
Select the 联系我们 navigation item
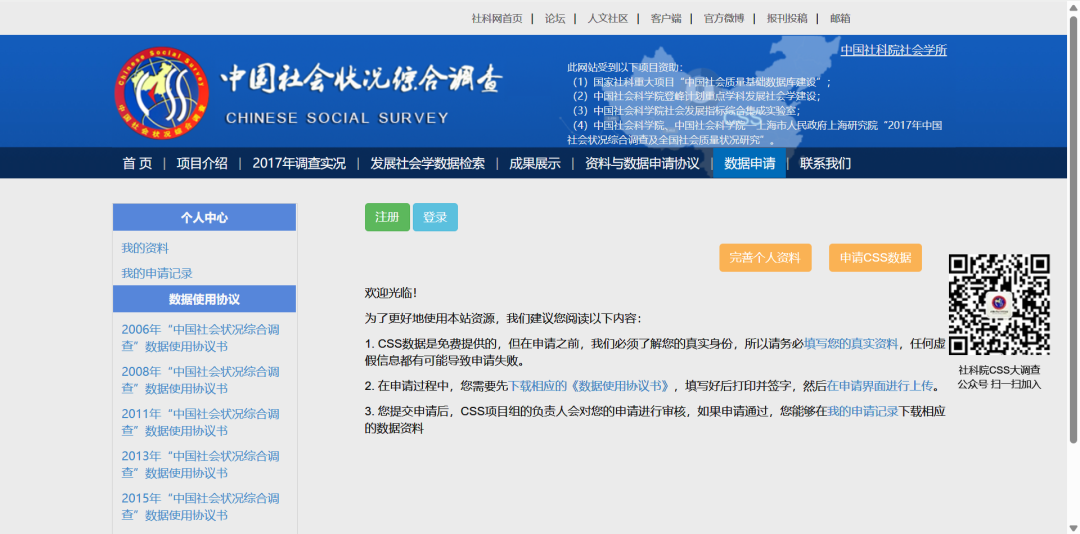825,163
